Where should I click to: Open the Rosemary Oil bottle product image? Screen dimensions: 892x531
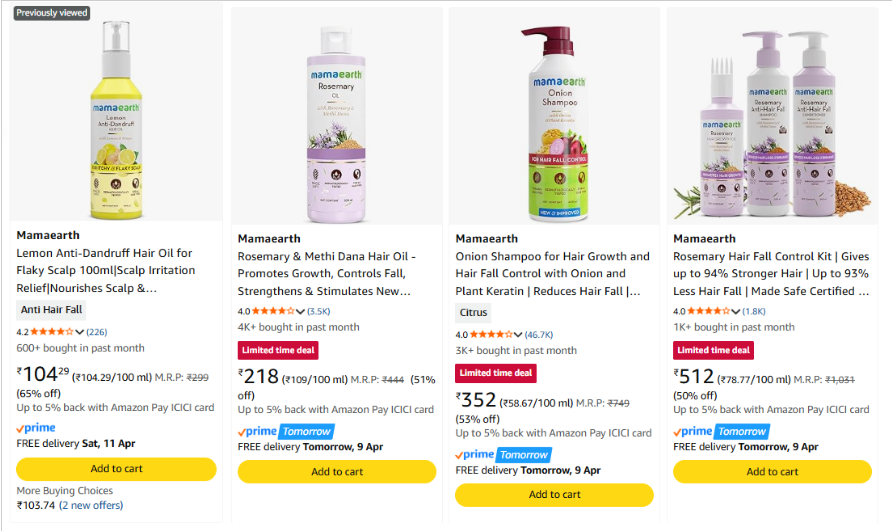[x=335, y=125]
